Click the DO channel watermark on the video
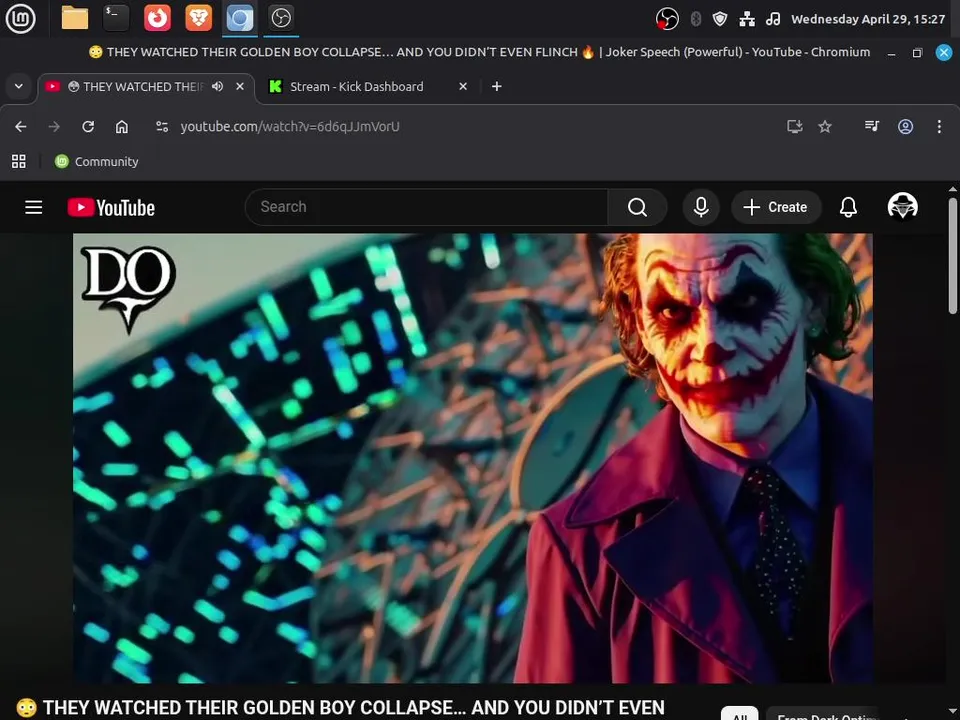The image size is (960, 720). pyautogui.click(x=129, y=289)
